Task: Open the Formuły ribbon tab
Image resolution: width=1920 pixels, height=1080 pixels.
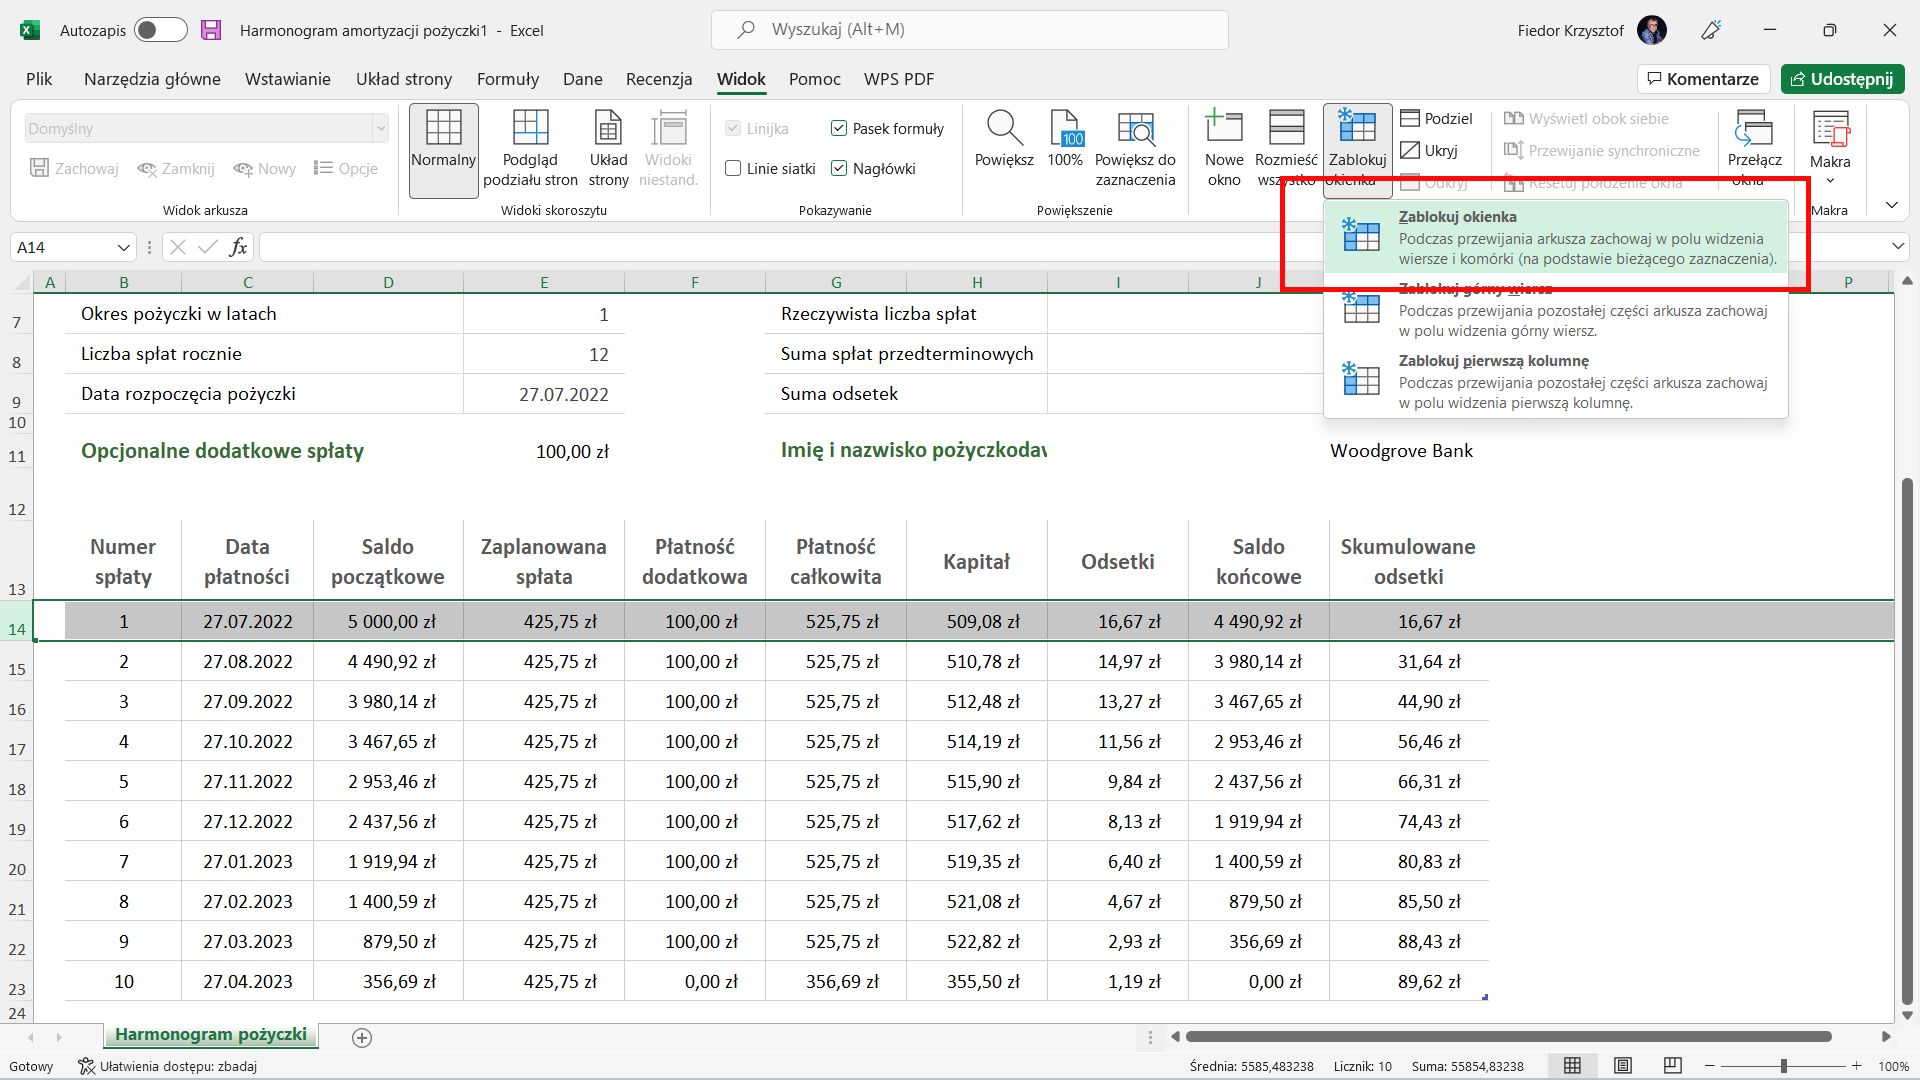Action: pos(507,79)
